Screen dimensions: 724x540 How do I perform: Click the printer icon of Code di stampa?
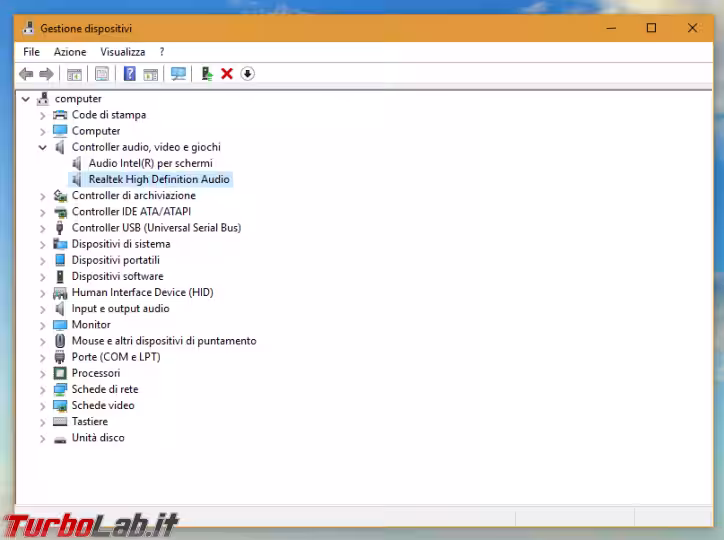60,115
